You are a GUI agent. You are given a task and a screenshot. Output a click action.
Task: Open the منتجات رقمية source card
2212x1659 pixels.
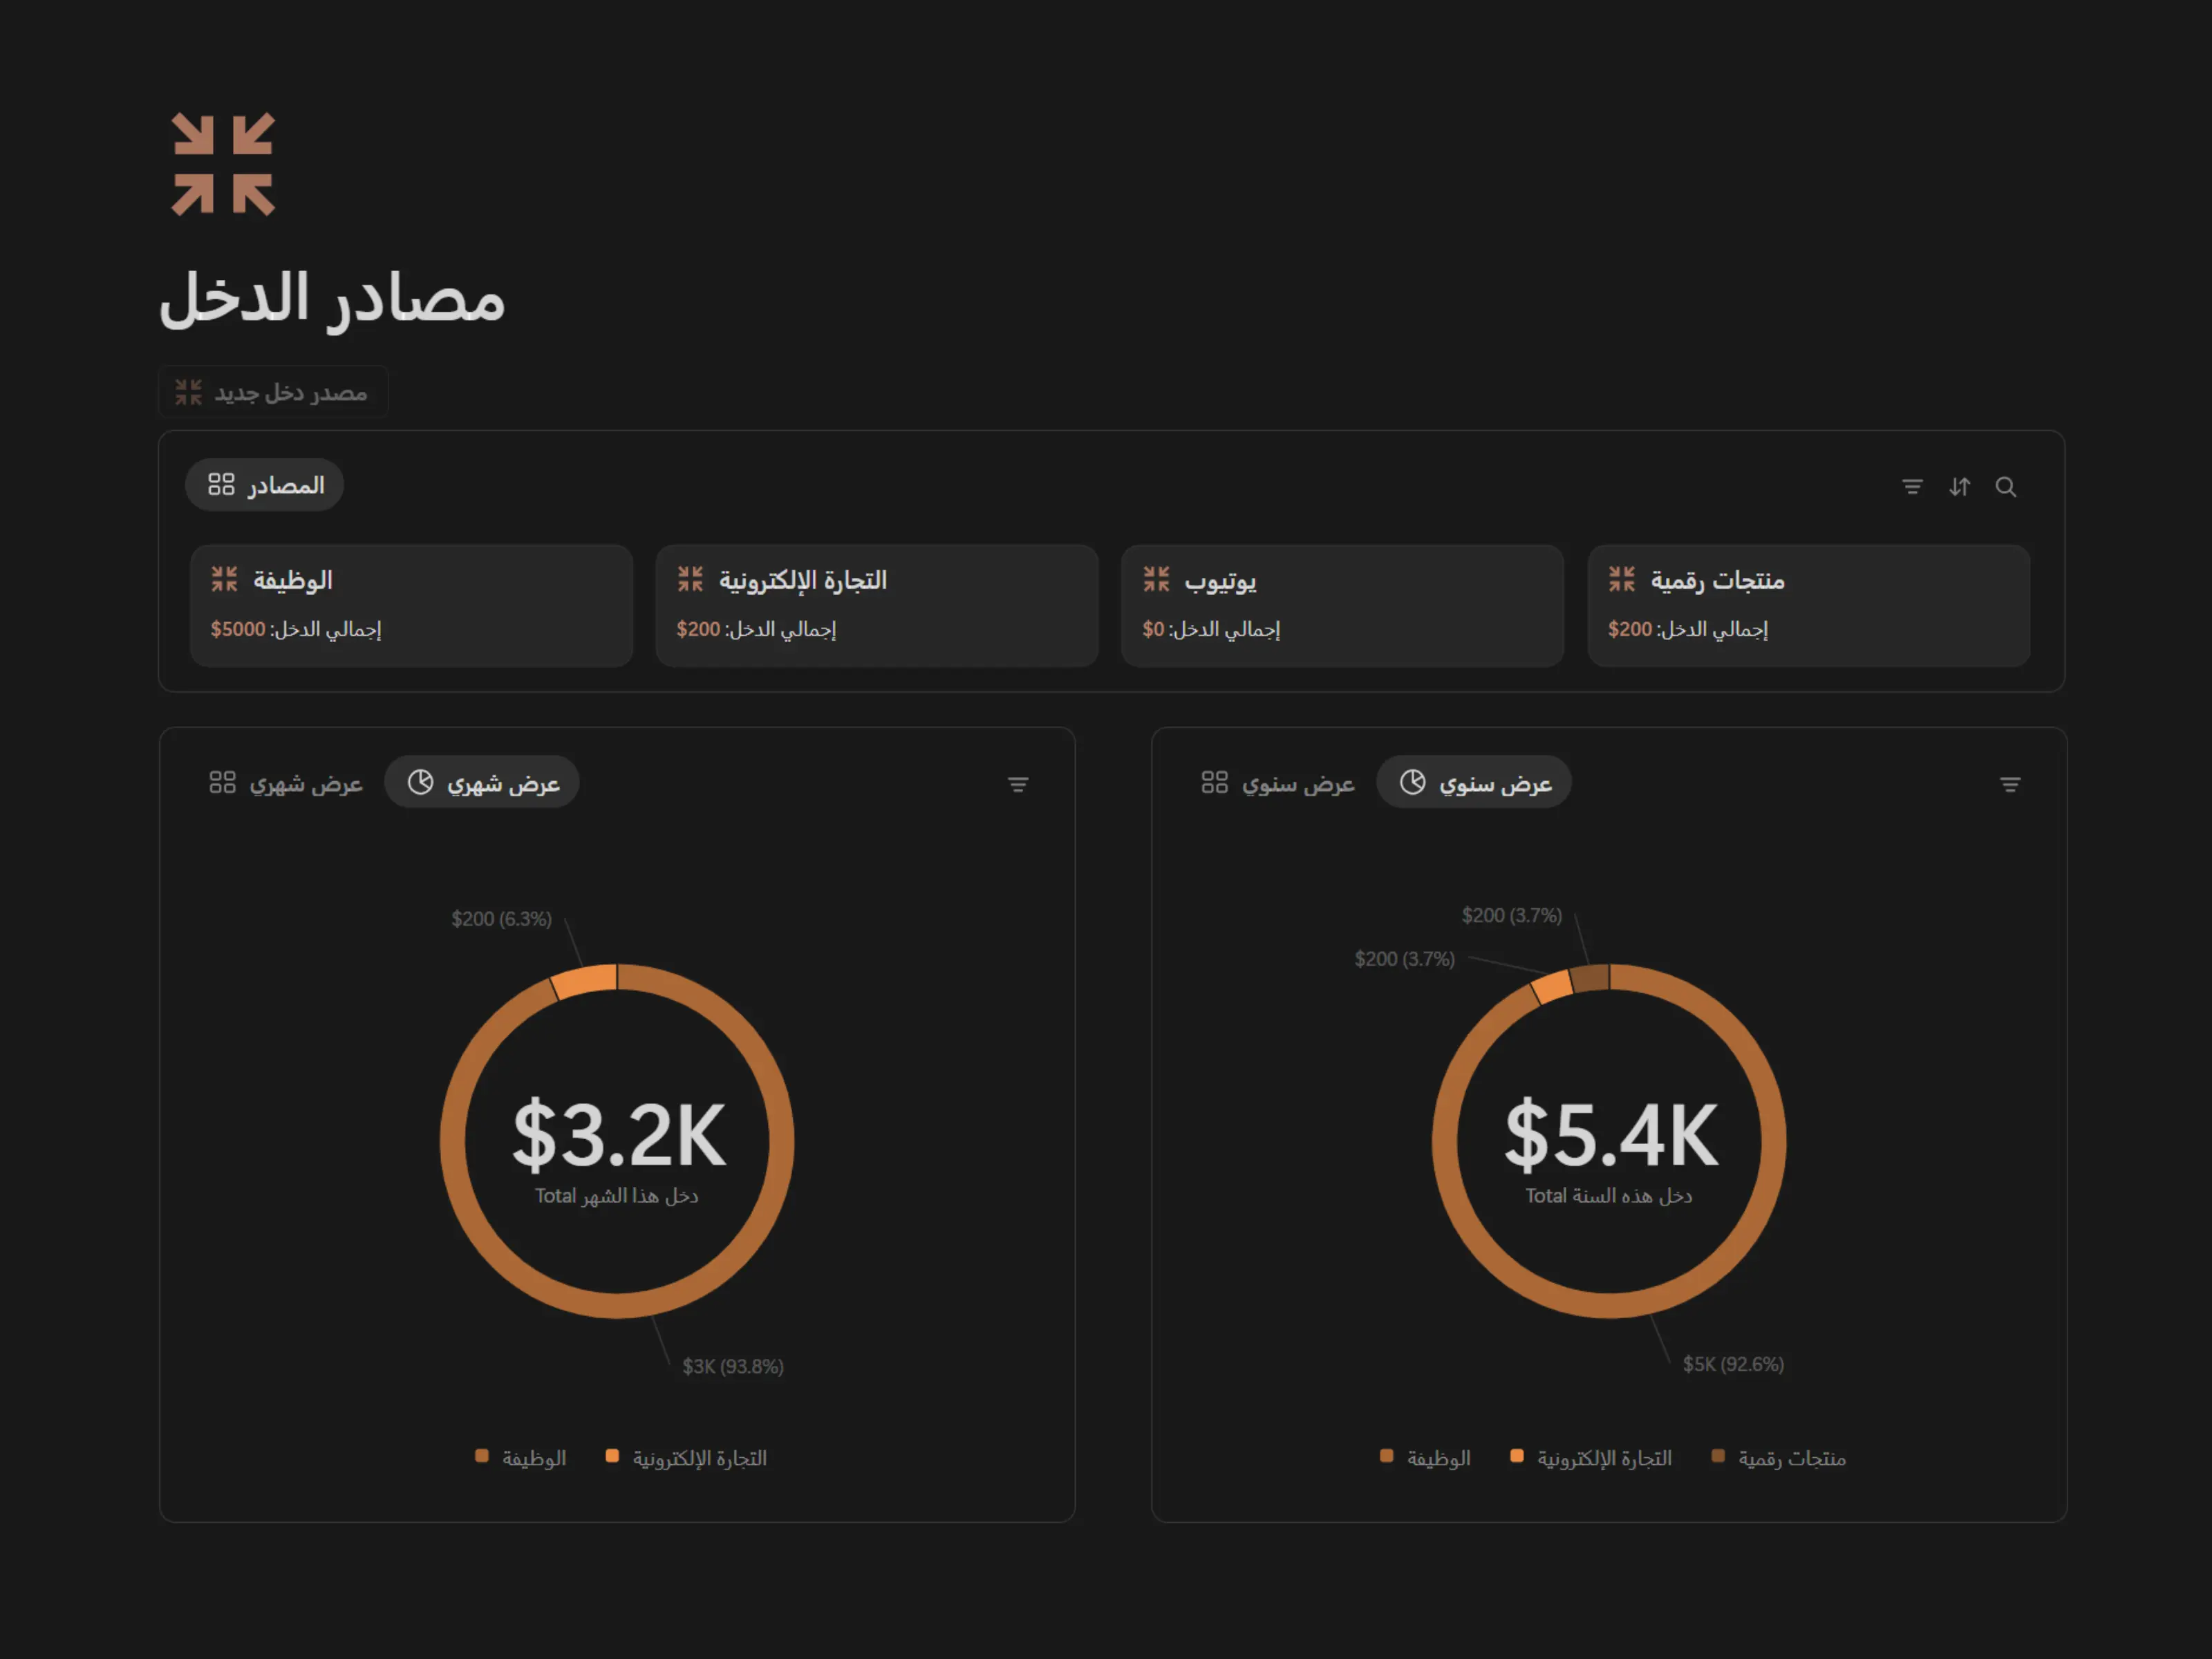1808,605
